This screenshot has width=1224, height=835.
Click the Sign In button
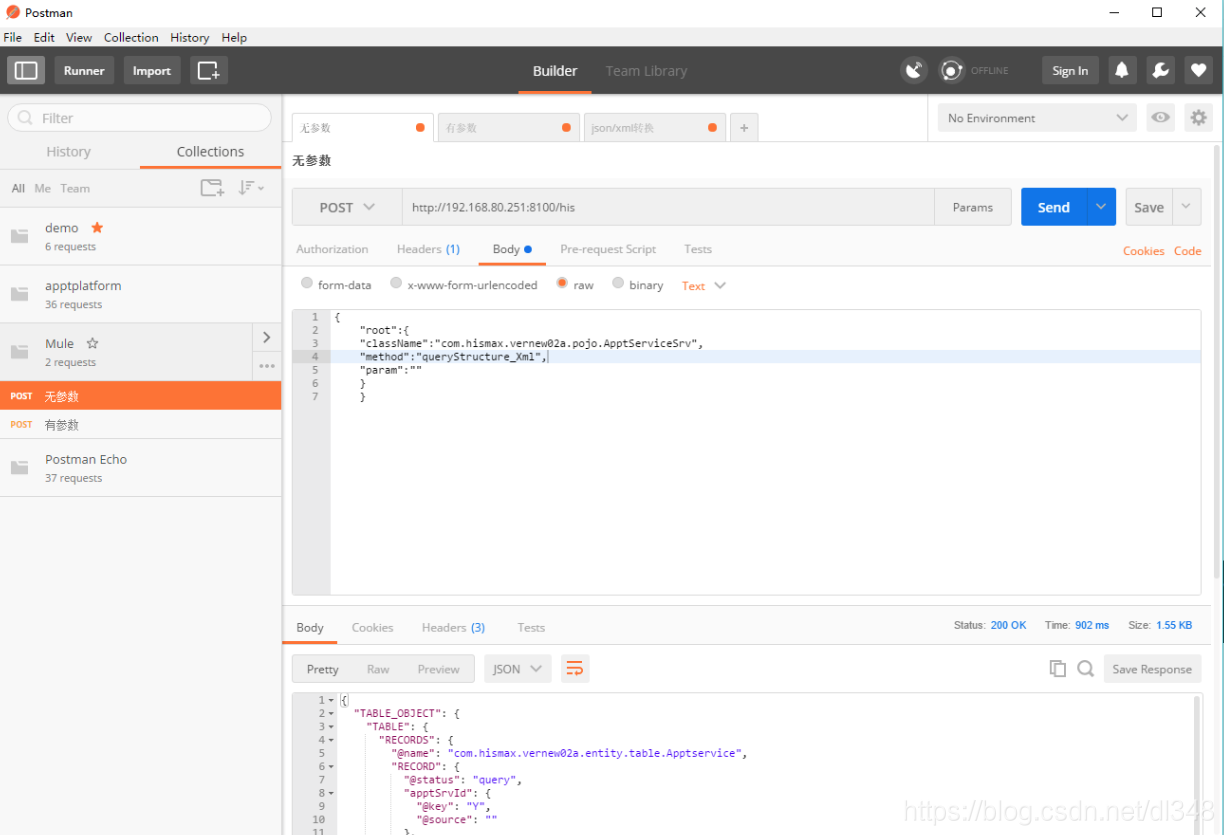1070,71
